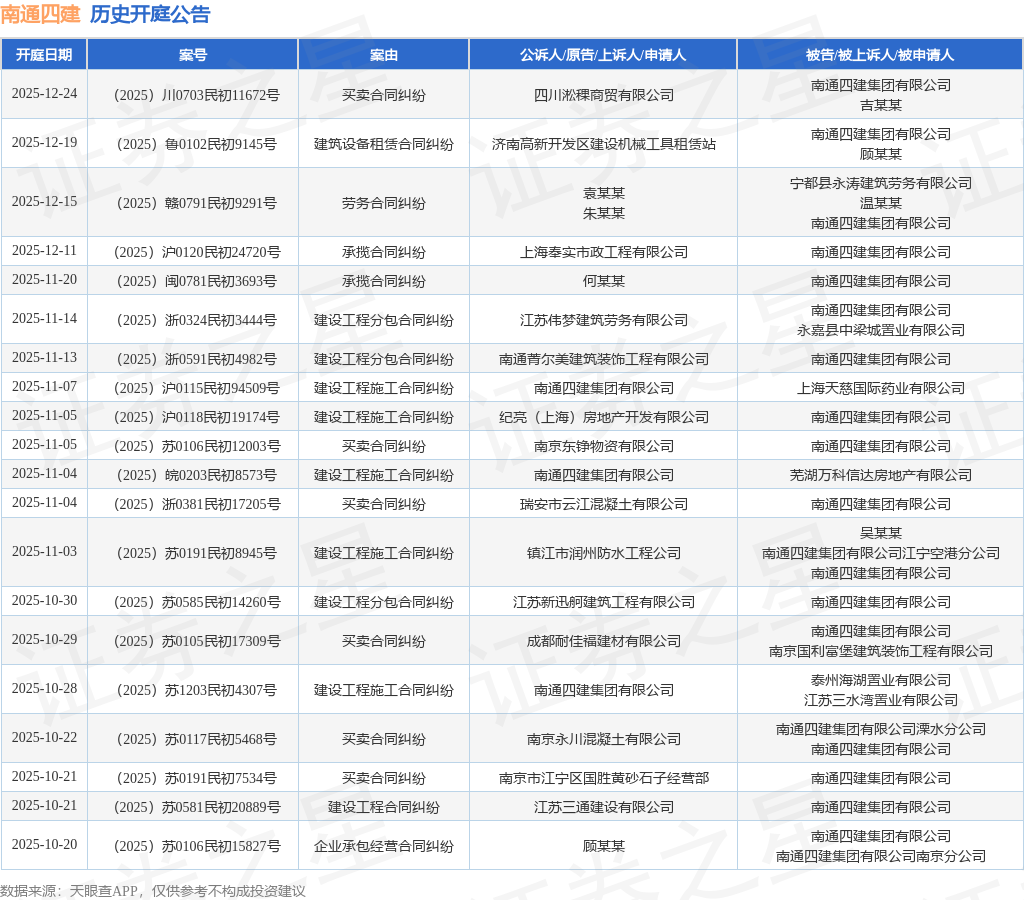Click defendant 宁都县永涛建筑劳务有限公司
Viewport: 1024px width, 900px height.
[x=880, y=184]
